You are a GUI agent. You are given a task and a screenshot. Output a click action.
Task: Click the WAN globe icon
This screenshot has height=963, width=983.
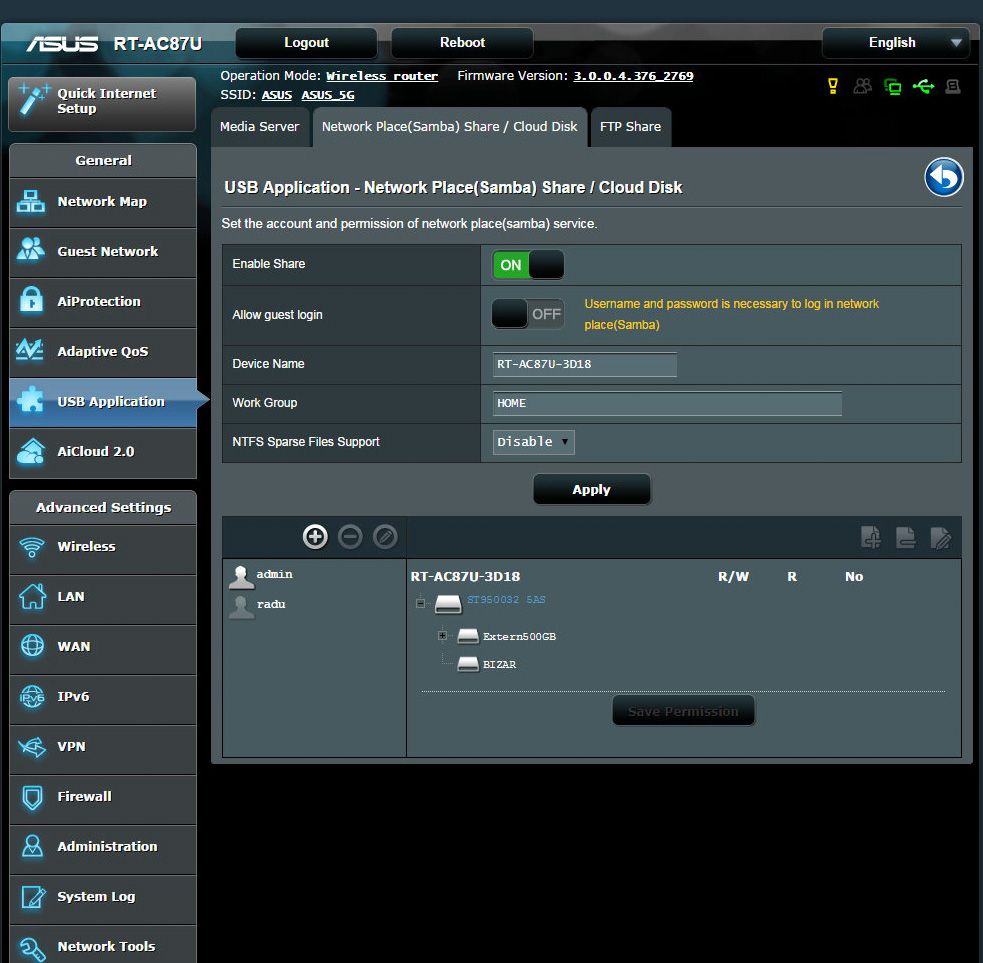32,646
